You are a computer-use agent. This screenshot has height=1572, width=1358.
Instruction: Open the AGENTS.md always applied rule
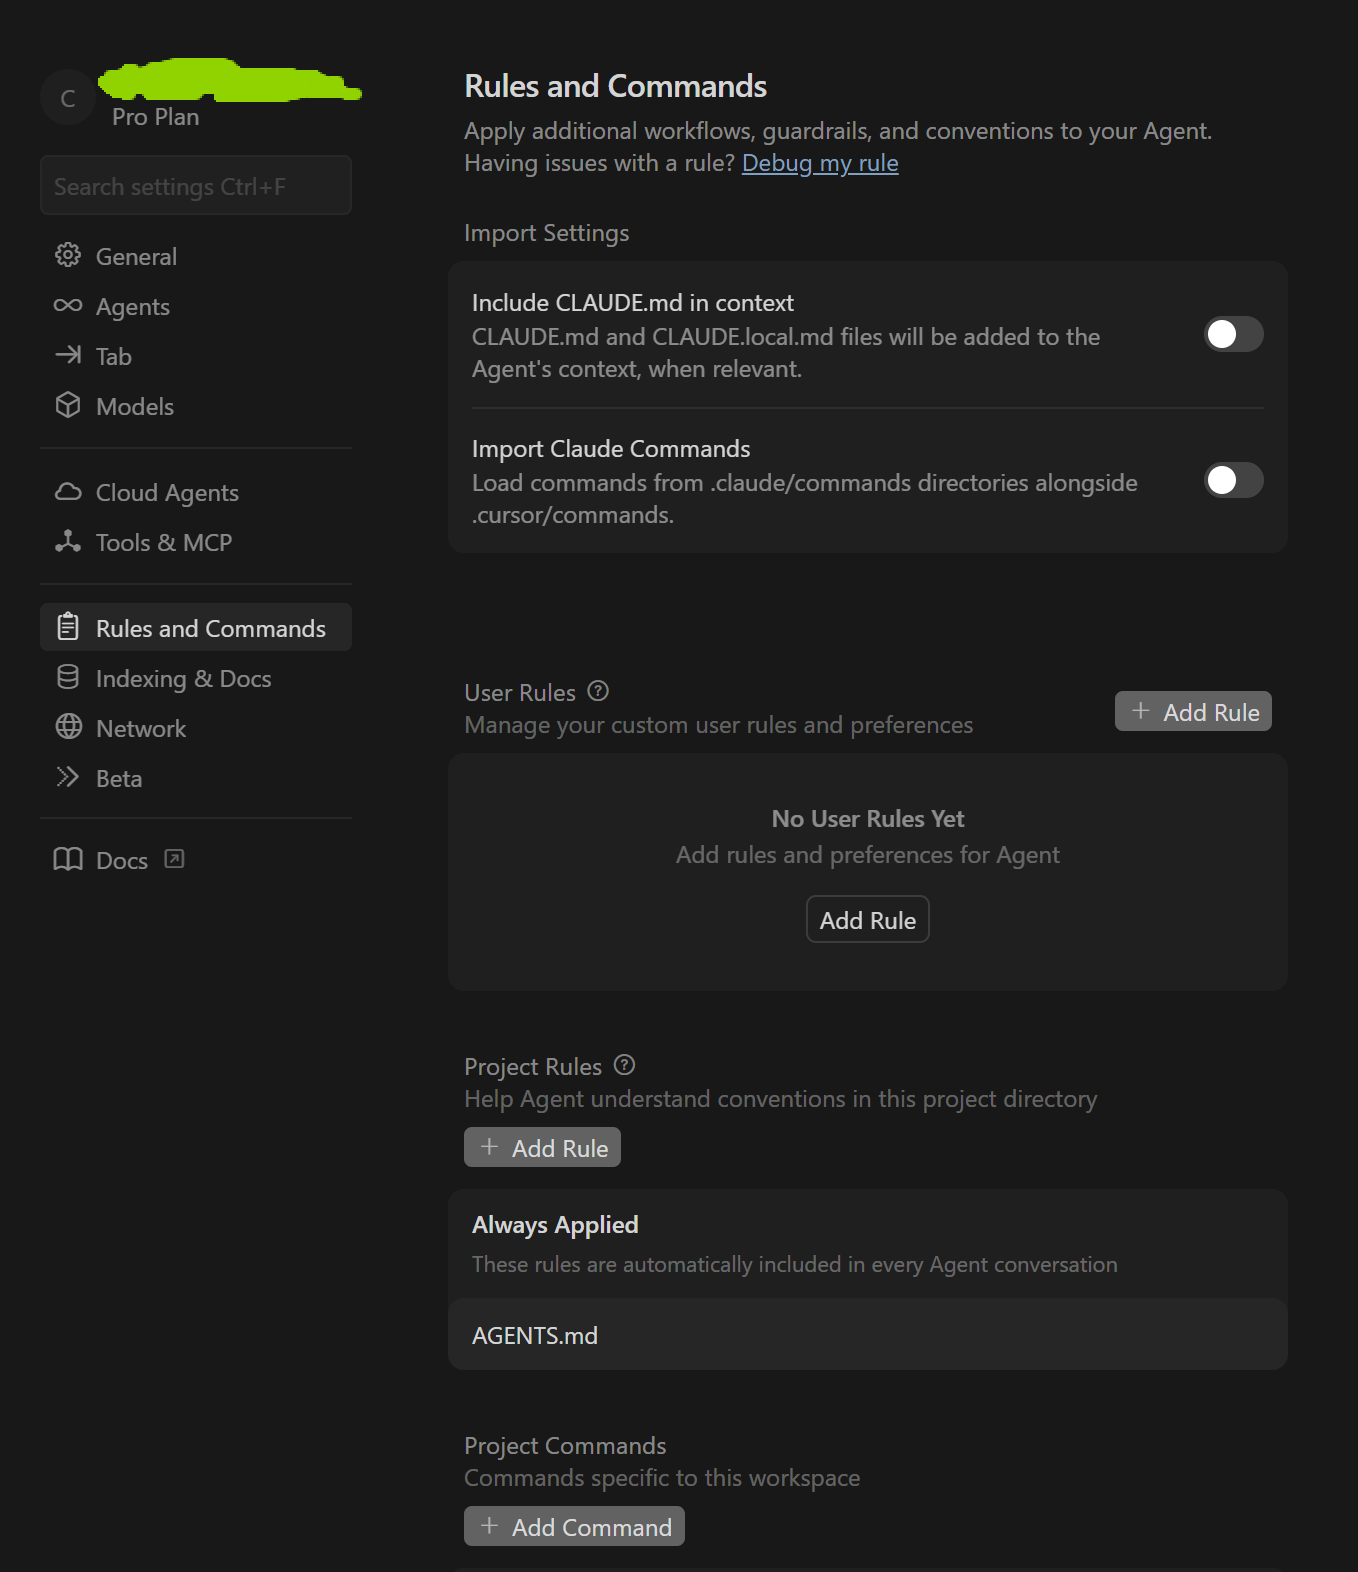868,1335
